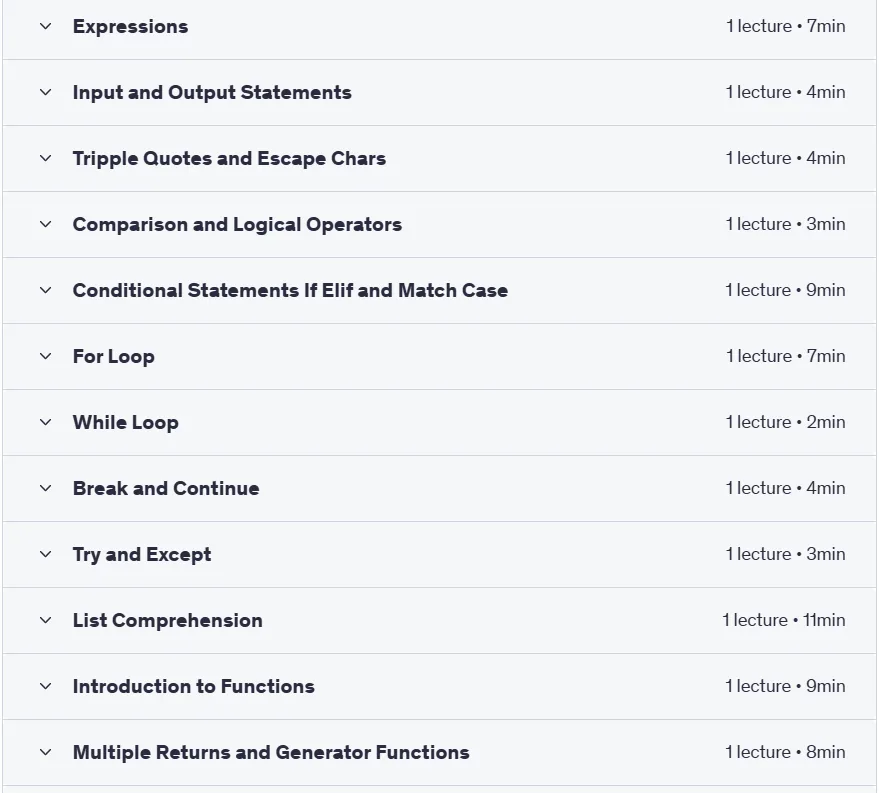This screenshot has height=793, width=879.
Task: Select the List Comprehension heading
Action: click(x=168, y=621)
